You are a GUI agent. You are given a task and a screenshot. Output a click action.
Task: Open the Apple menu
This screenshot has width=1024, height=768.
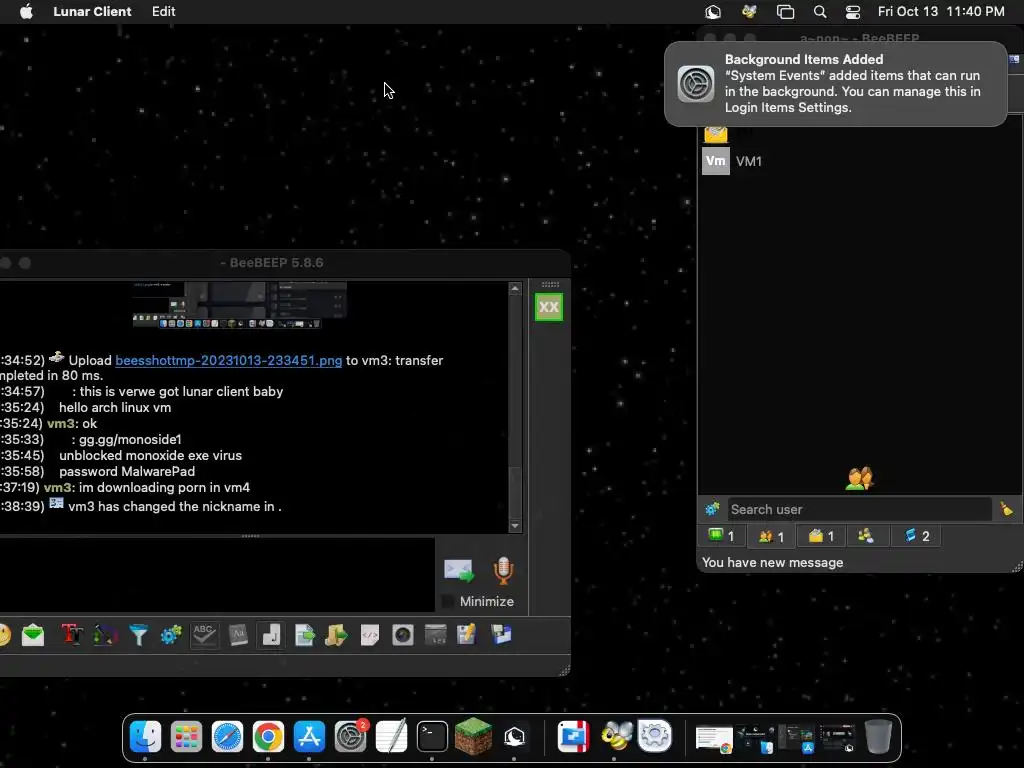26,12
